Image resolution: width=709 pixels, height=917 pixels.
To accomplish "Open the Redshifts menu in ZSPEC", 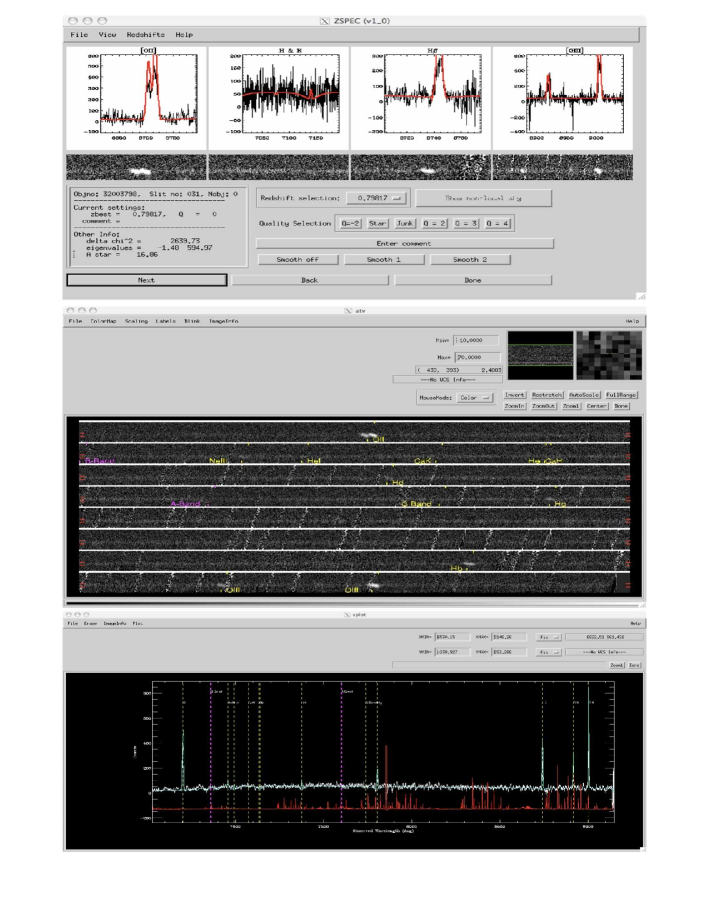I will (146, 35).
